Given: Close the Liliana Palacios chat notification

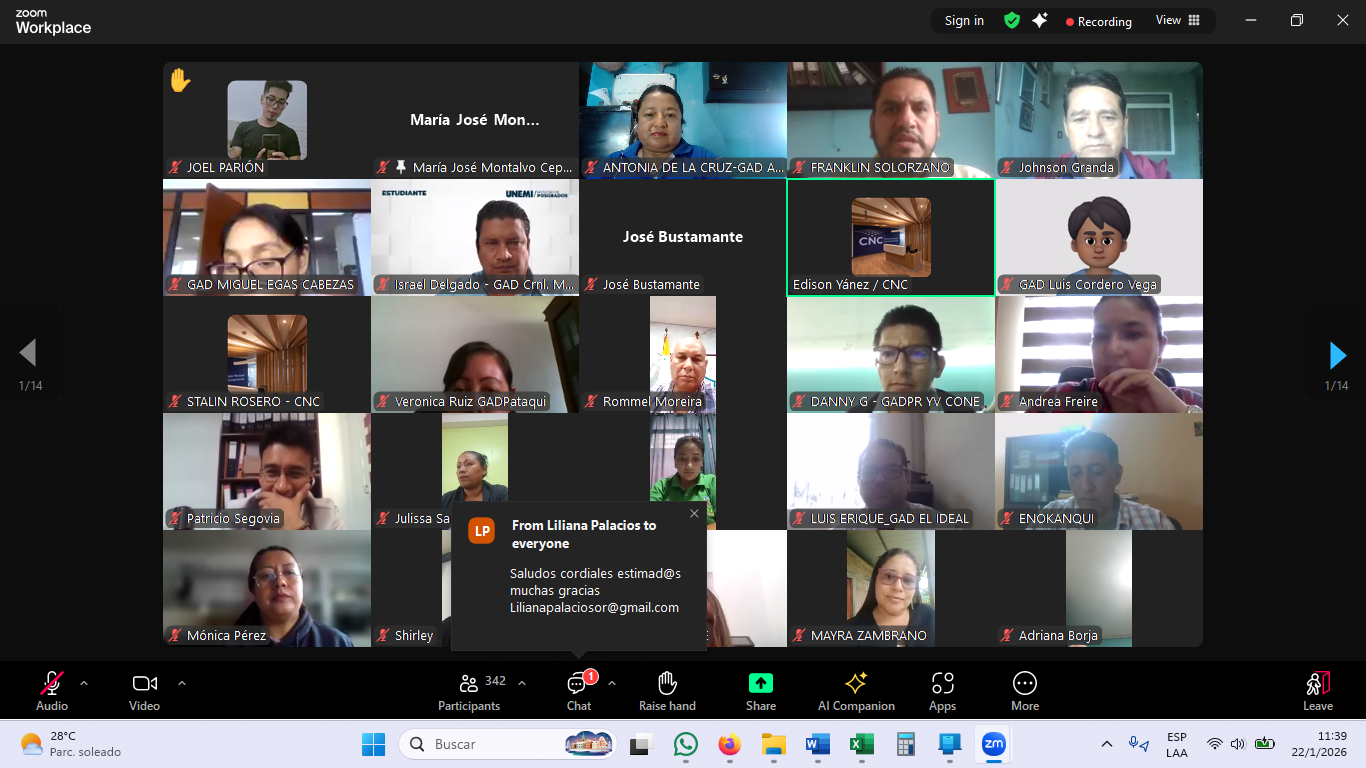Looking at the screenshot, I should [694, 514].
